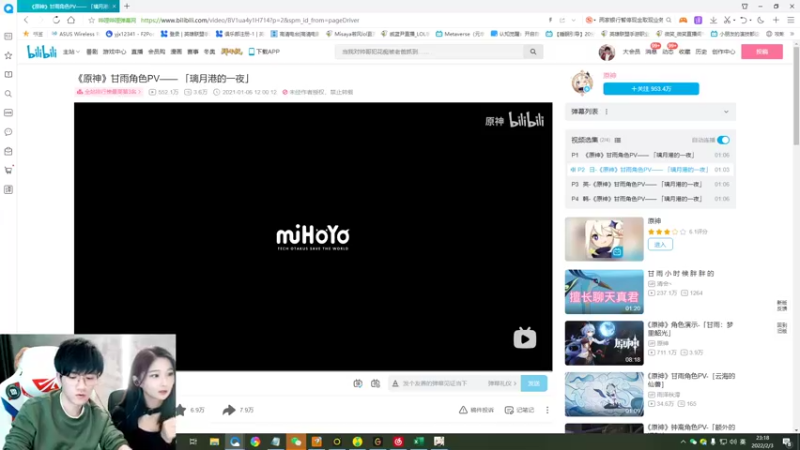Screen dimensions: 800x450
Task: Open browser download manager icon
Action: click(713, 20)
